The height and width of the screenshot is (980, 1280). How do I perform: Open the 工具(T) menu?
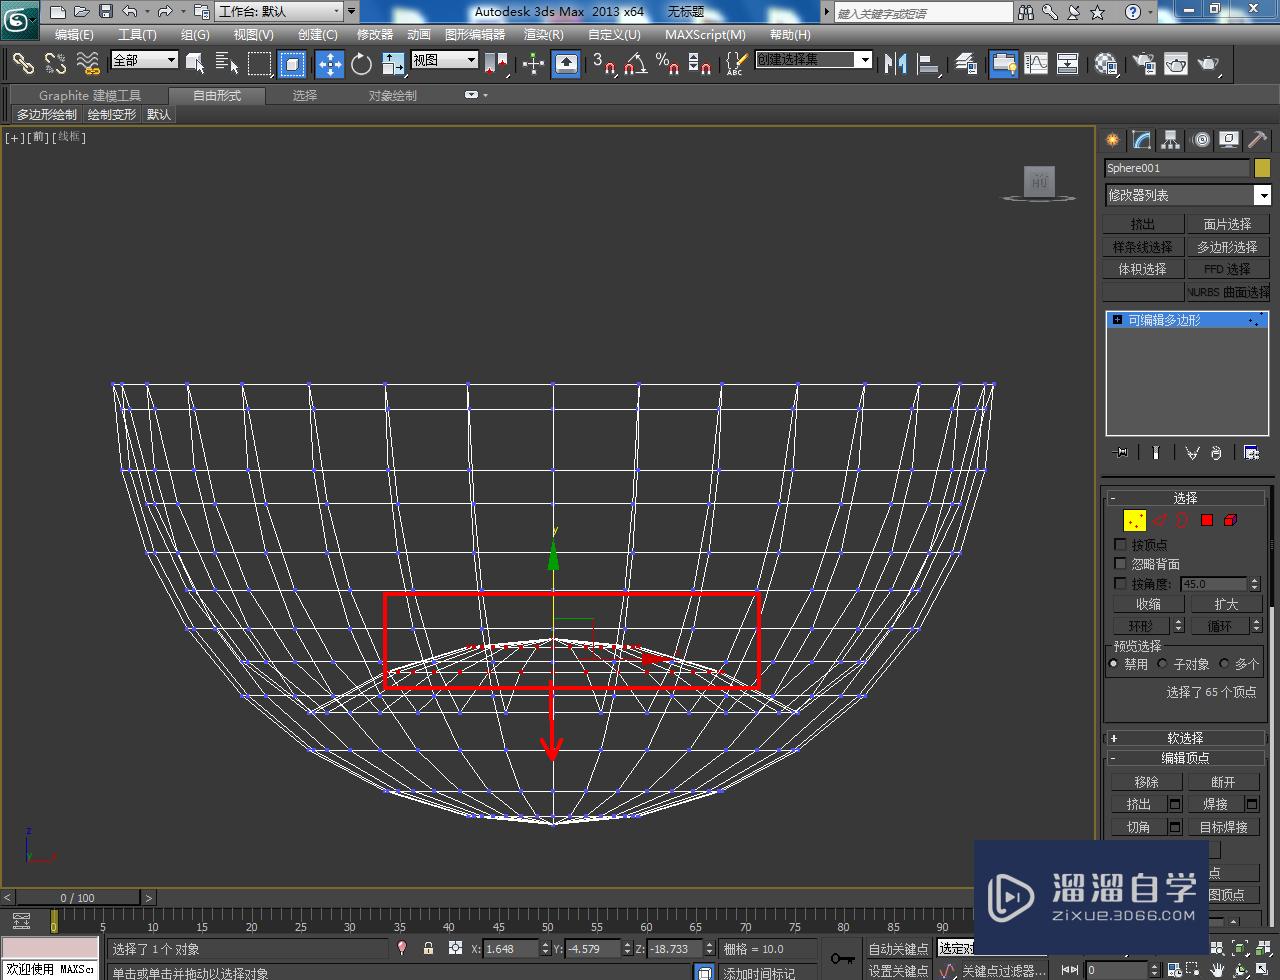coord(137,34)
